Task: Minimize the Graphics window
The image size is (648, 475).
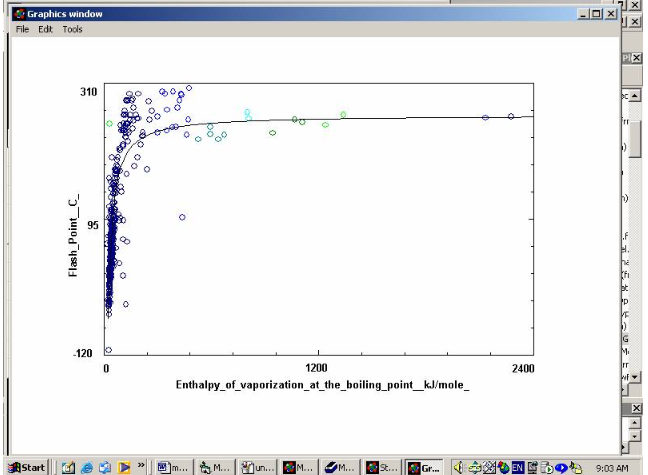Action: point(584,14)
